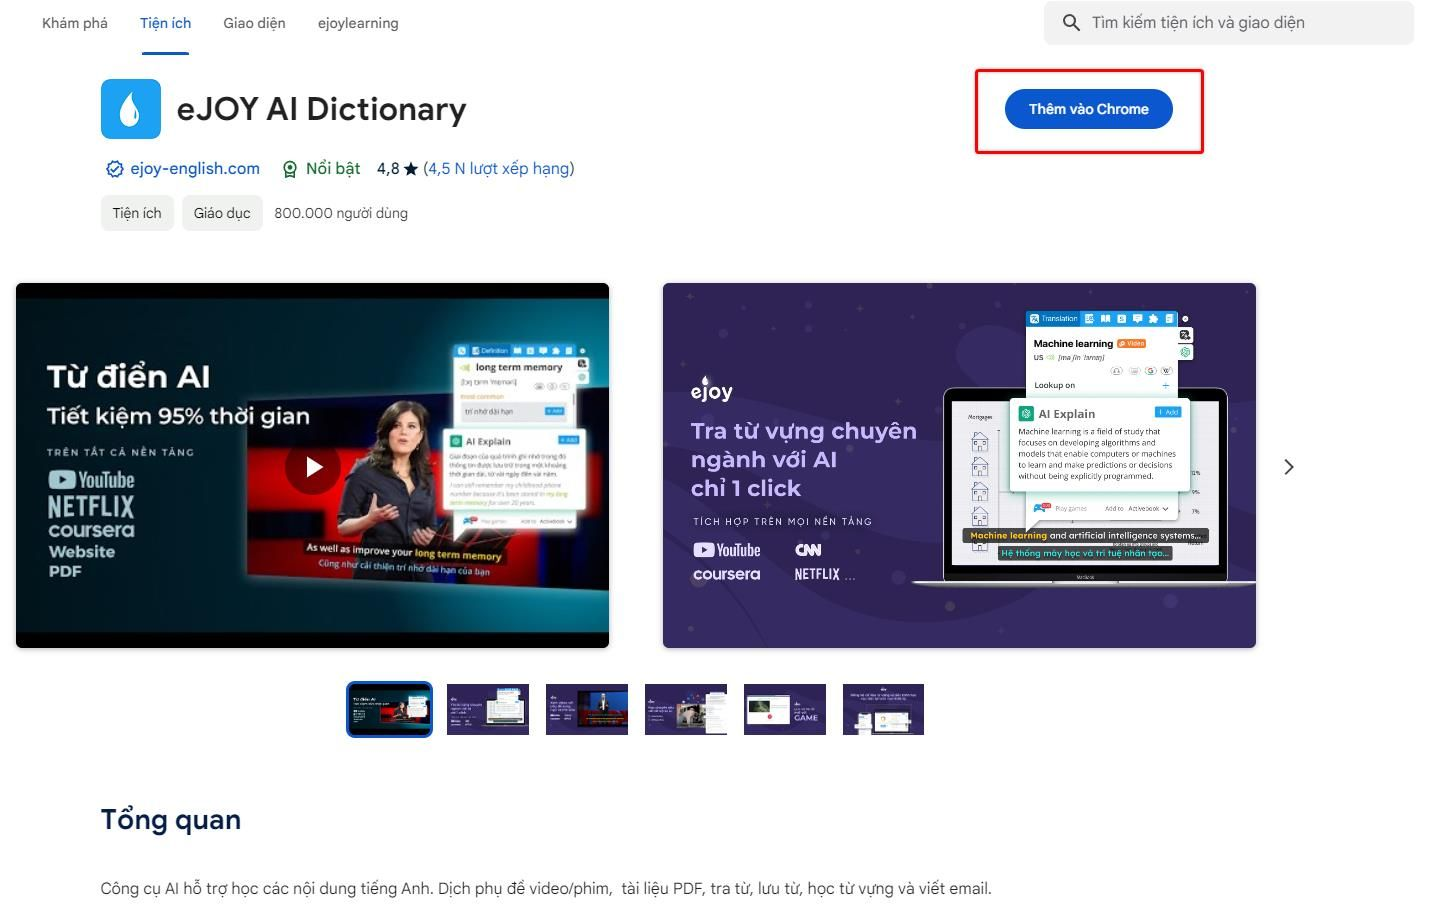Click the Tiện ích category chip

[137, 213]
